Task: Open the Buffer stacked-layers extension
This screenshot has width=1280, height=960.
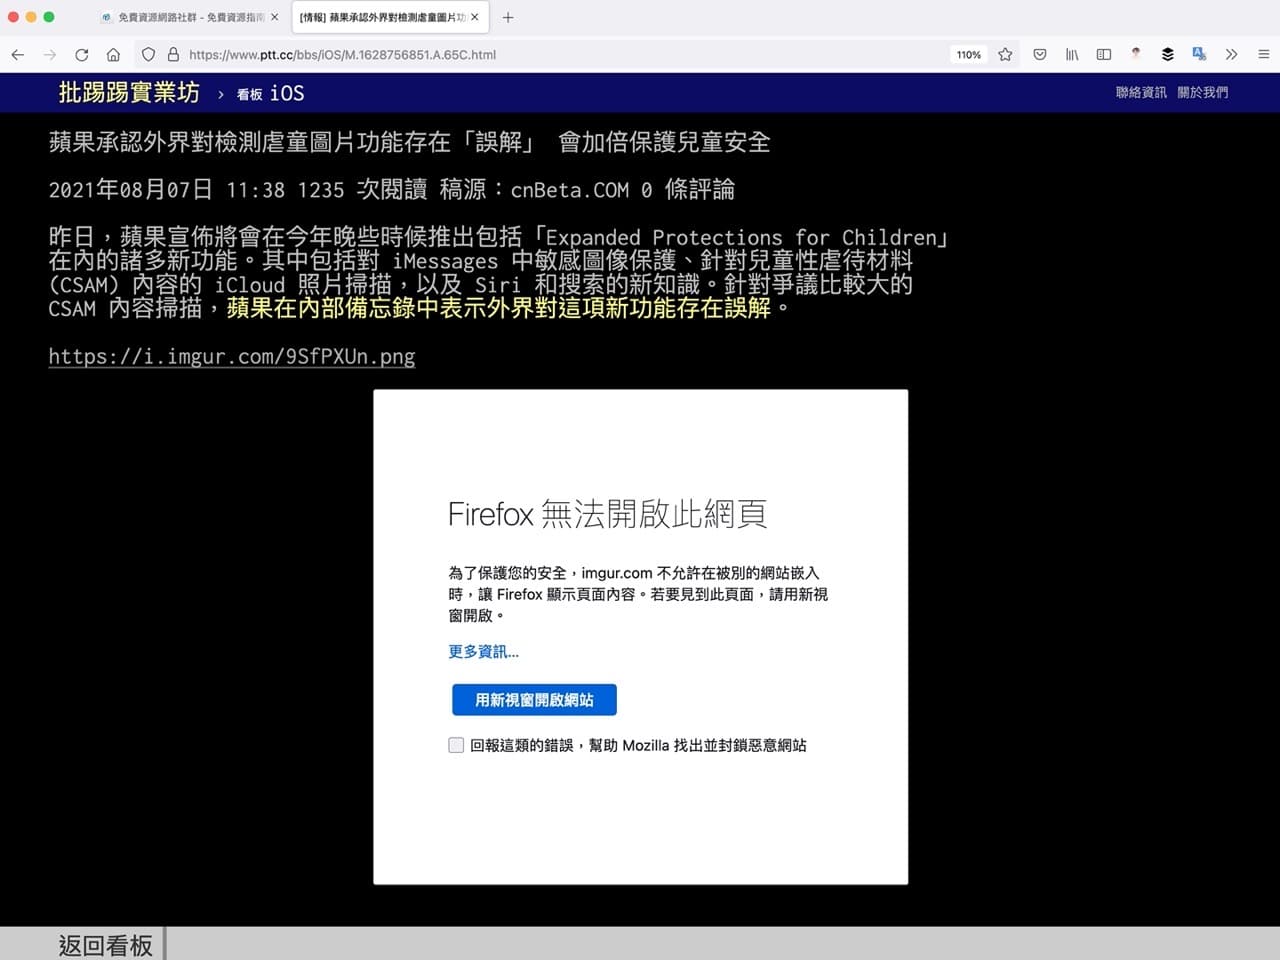Action: [x=1168, y=54]
